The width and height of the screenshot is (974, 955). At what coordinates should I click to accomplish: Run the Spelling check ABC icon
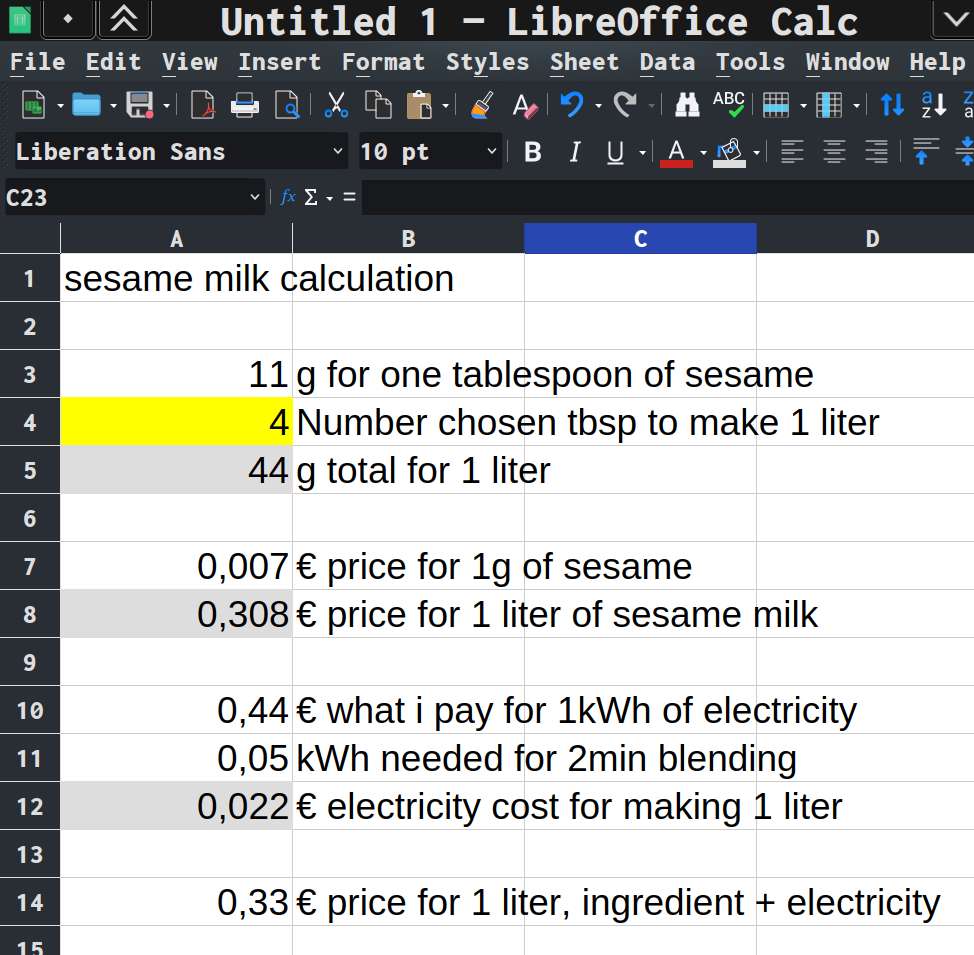coord(728,105)
